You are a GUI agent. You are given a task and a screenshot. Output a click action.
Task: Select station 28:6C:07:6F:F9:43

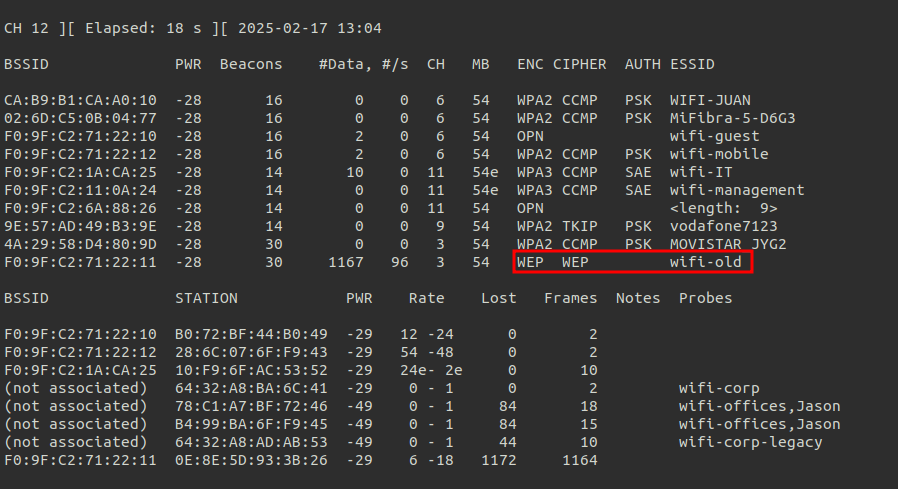(251, 352)
